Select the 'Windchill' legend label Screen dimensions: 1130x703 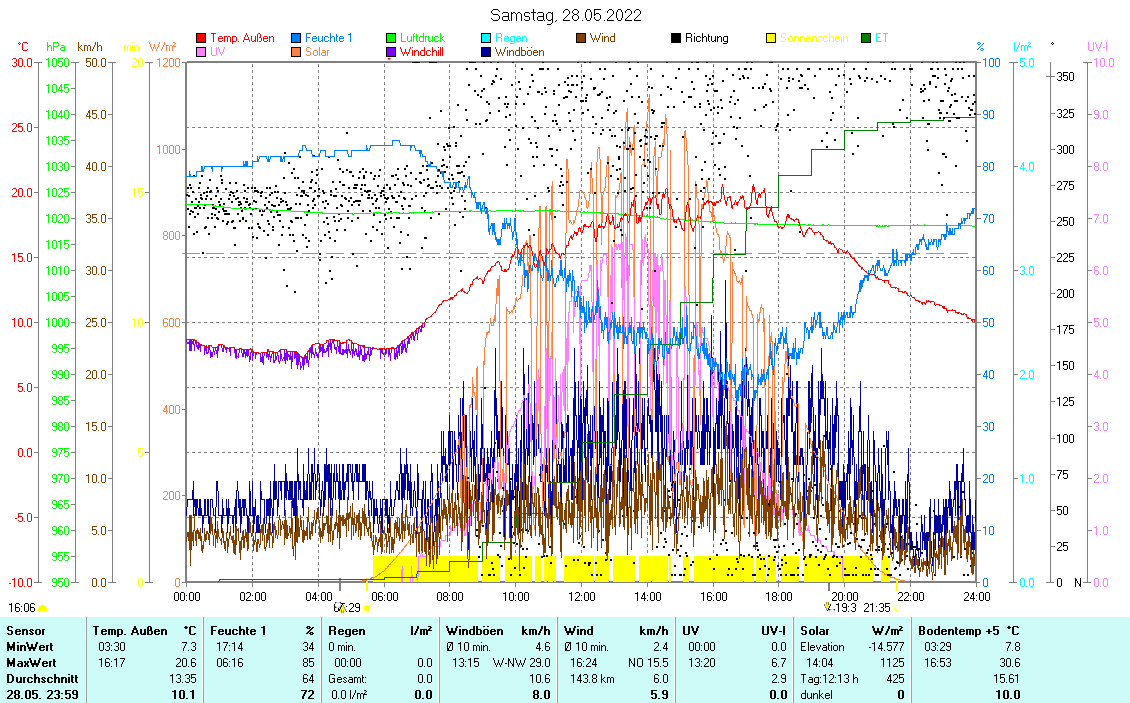tap(422, 53)
